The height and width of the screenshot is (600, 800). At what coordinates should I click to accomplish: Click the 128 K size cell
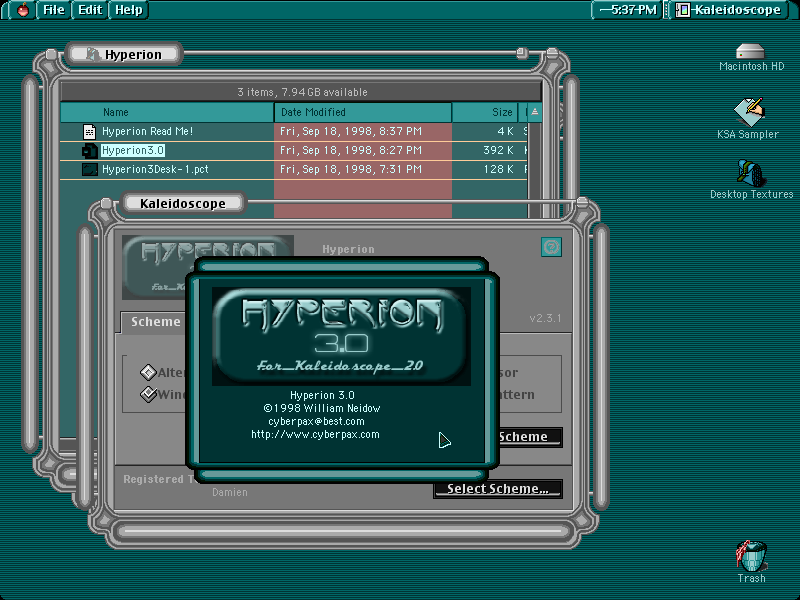coord(498,169)
